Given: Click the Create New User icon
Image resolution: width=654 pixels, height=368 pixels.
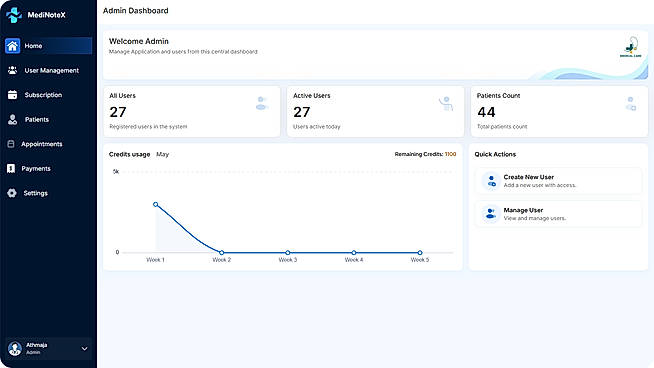Looking at the screenshot, I should (x=491, y=181).
